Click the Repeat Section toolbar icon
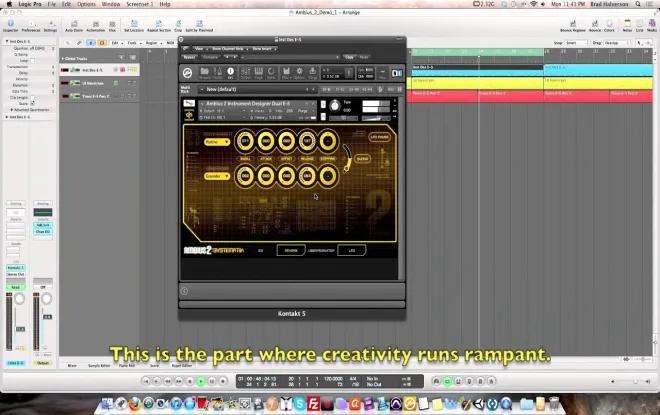The height and width of the screenshot is (415, 660). pos(159,25)
